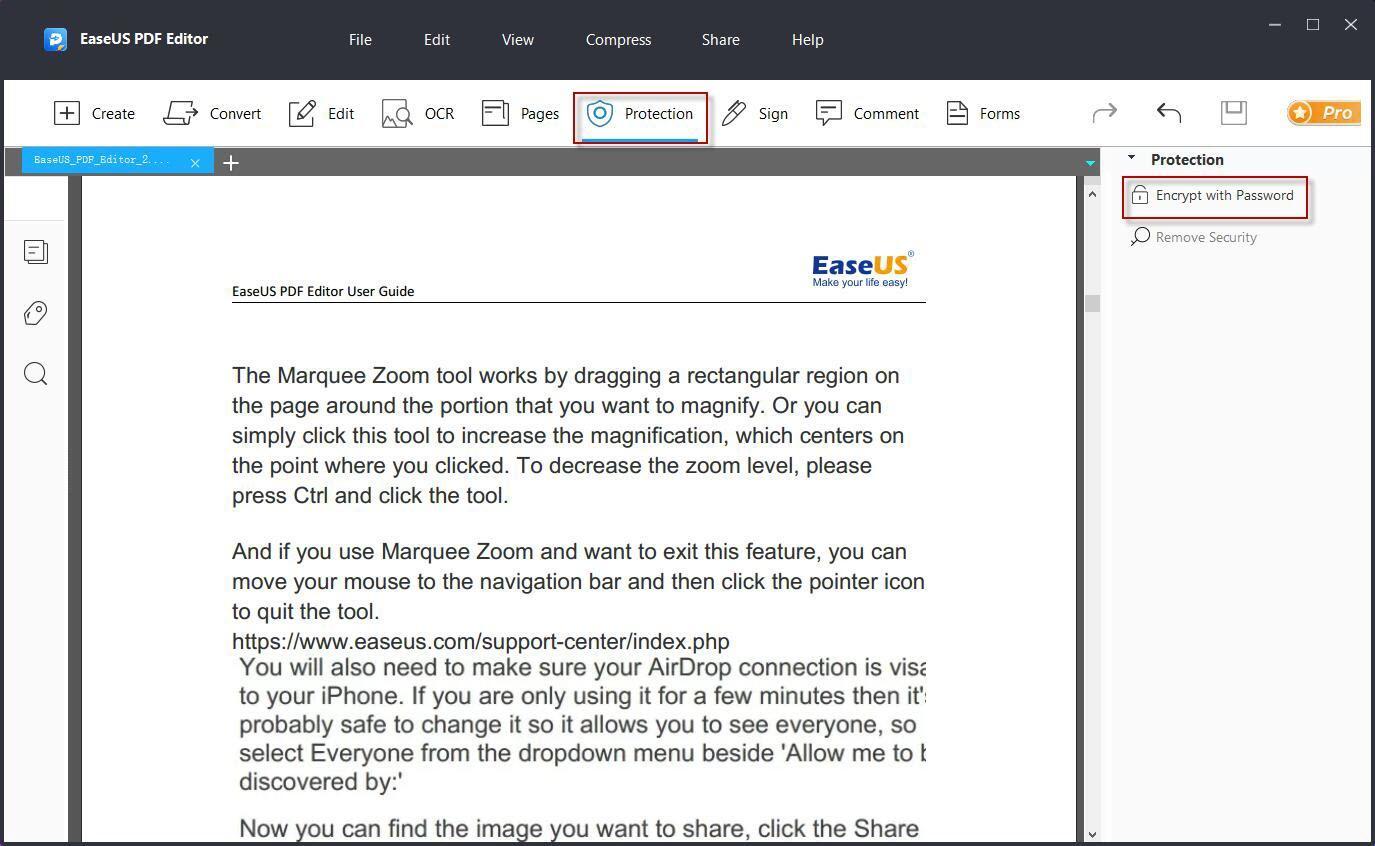Click the redo arrow icon
The height and width of the screenshot is (846, 1375).
[x=1104, y=112]
